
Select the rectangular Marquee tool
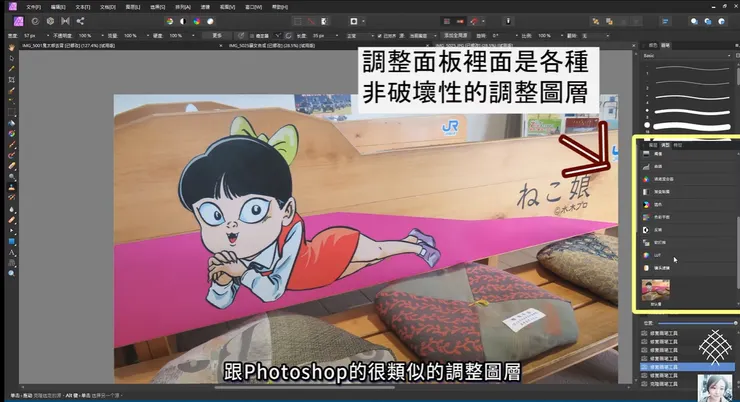click(x=11, y=112)
